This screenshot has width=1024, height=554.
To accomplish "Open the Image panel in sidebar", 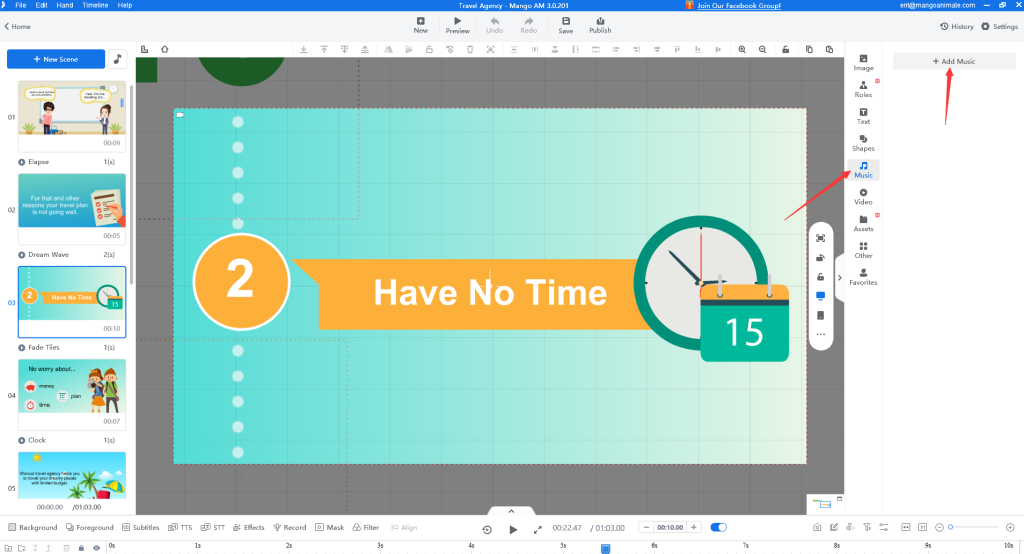I will click(x=863, y=62).
